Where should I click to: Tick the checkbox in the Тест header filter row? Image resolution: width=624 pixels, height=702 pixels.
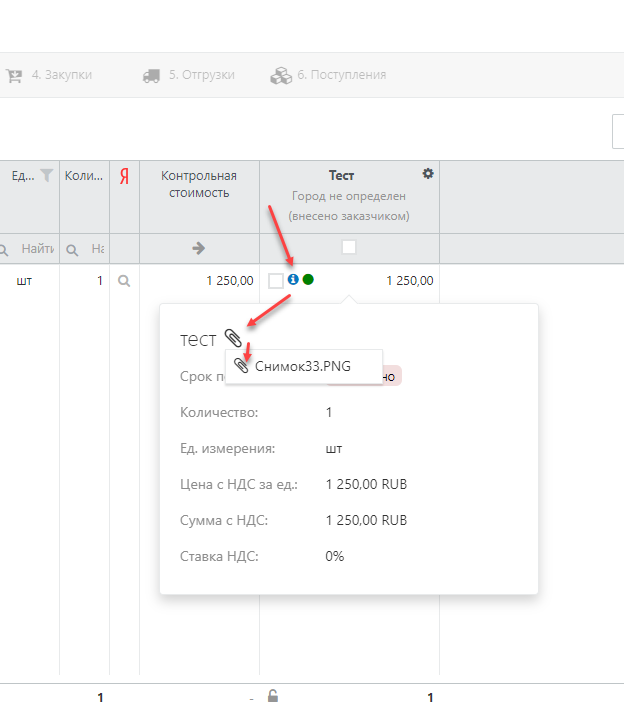tap(349, 247)
